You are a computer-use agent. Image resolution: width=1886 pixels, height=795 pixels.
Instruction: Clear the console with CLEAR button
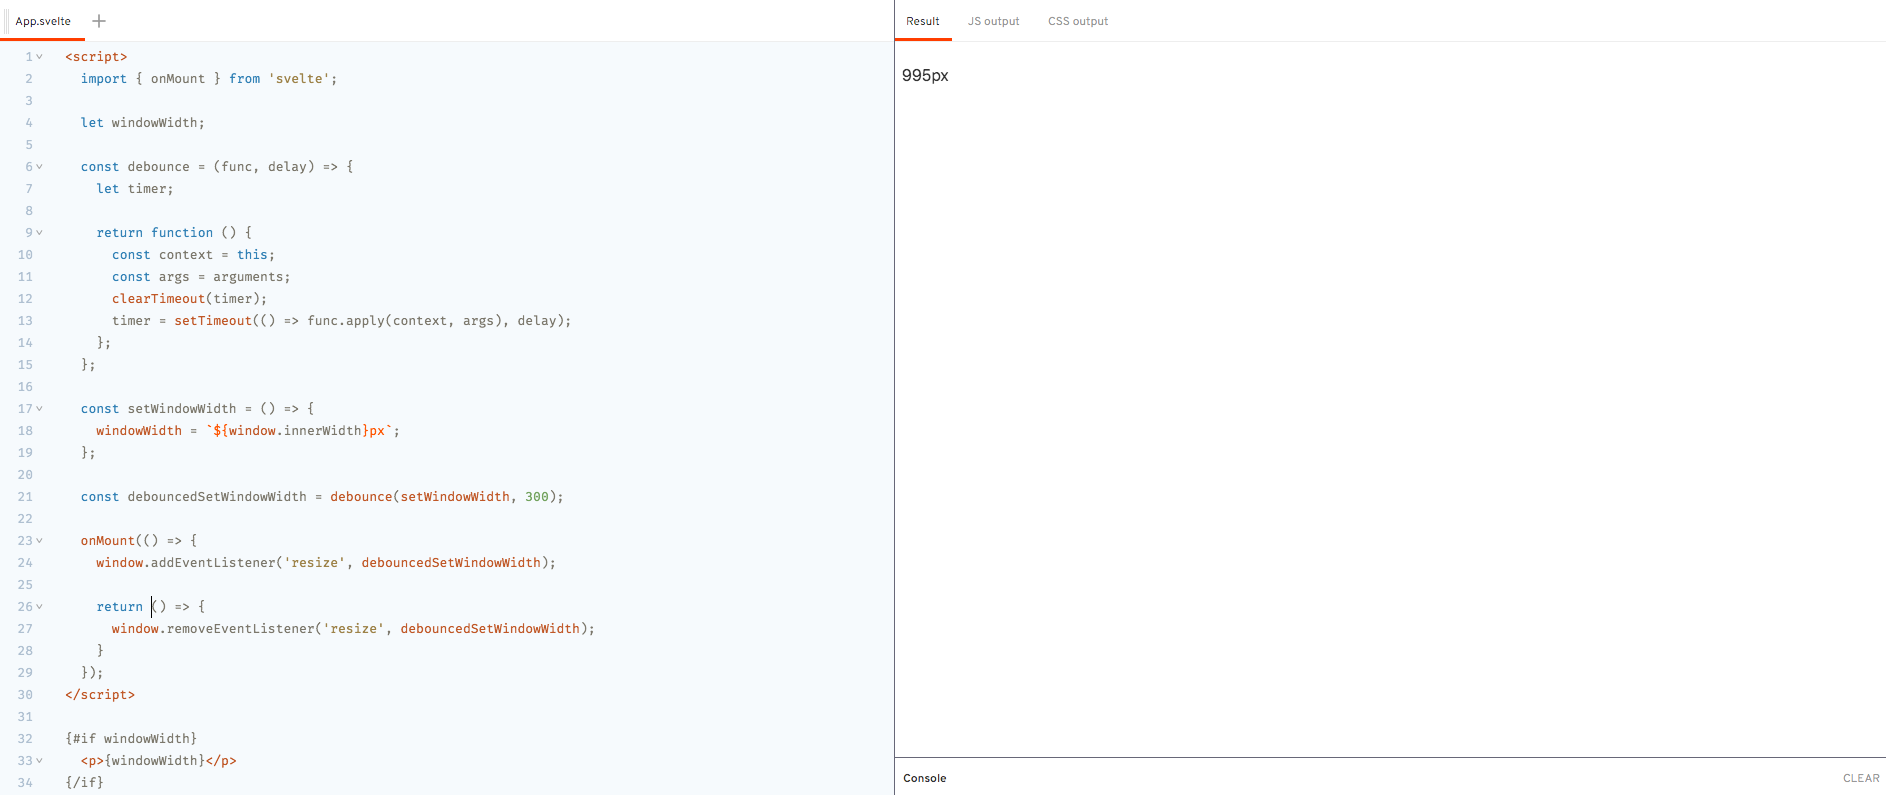pos(1861,778)
